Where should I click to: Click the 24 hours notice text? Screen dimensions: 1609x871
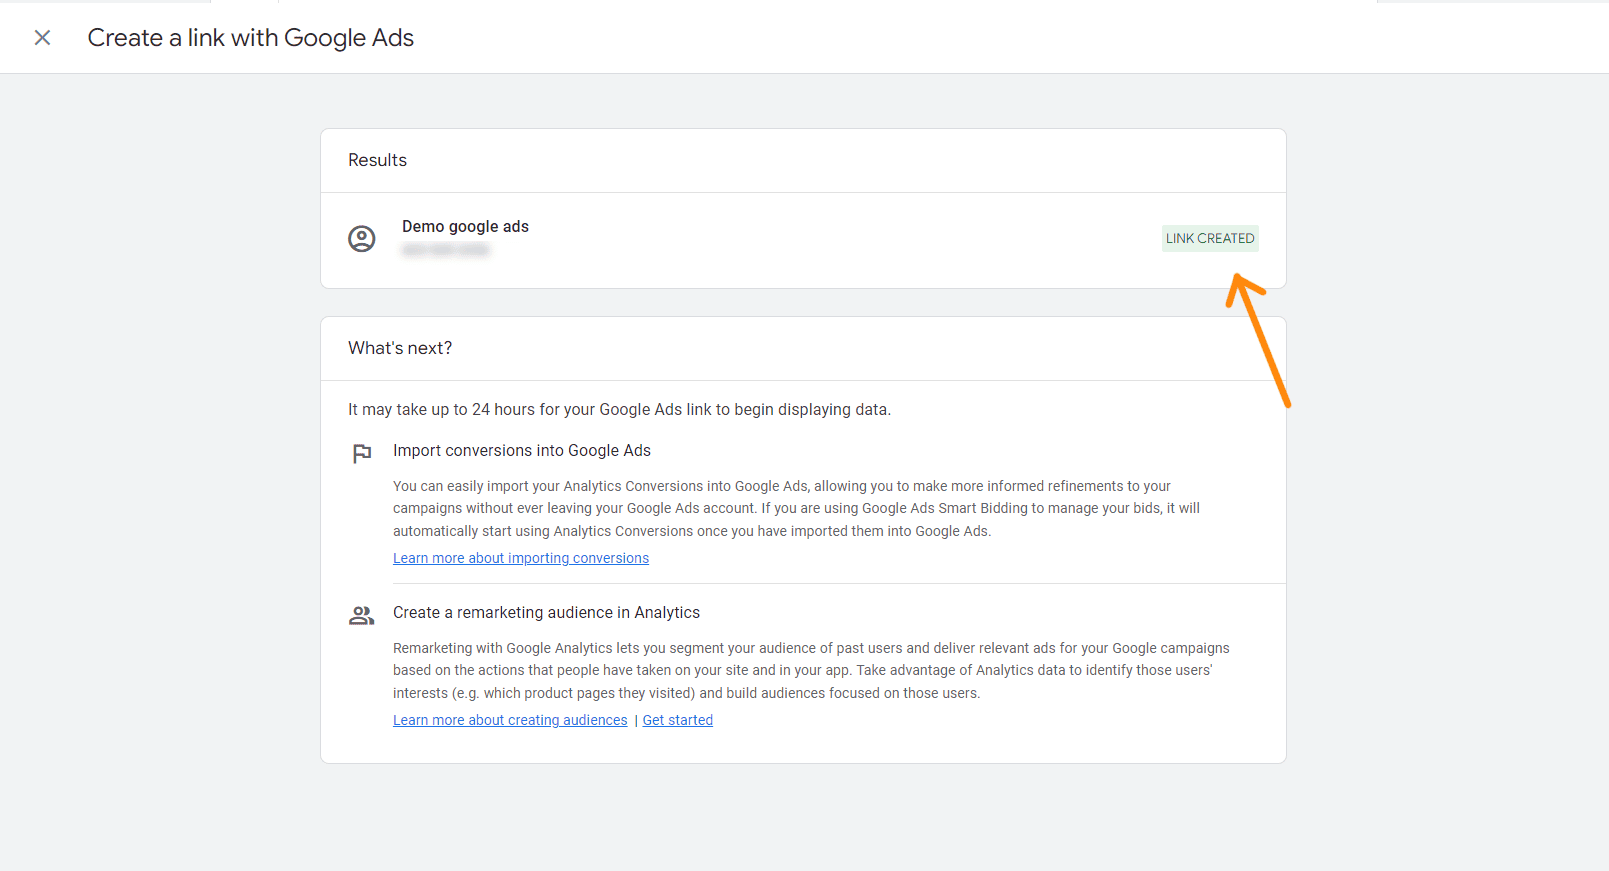pyautogui.click(x=619, y=410)
